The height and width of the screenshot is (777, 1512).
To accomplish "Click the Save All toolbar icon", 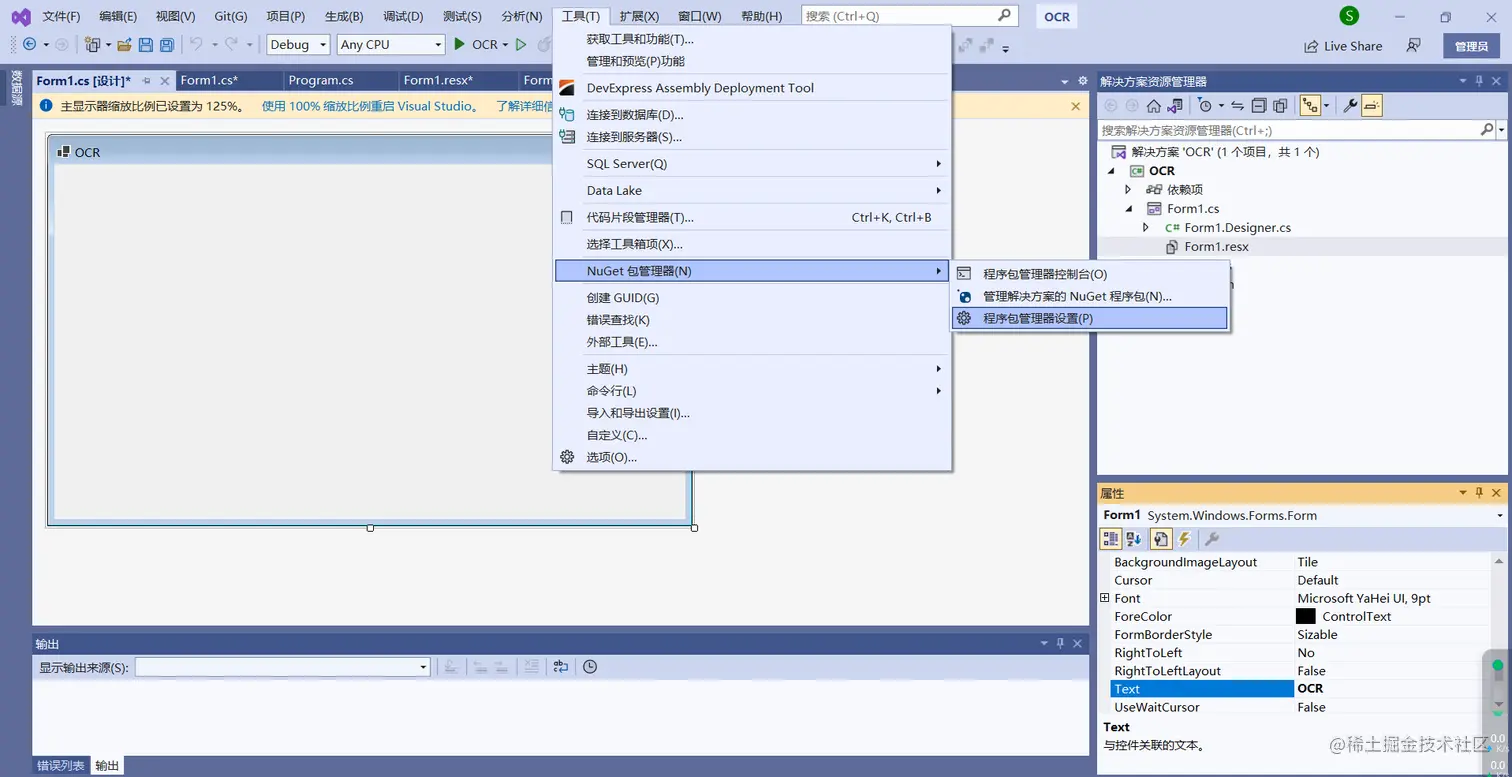I will tap(167, 45).
